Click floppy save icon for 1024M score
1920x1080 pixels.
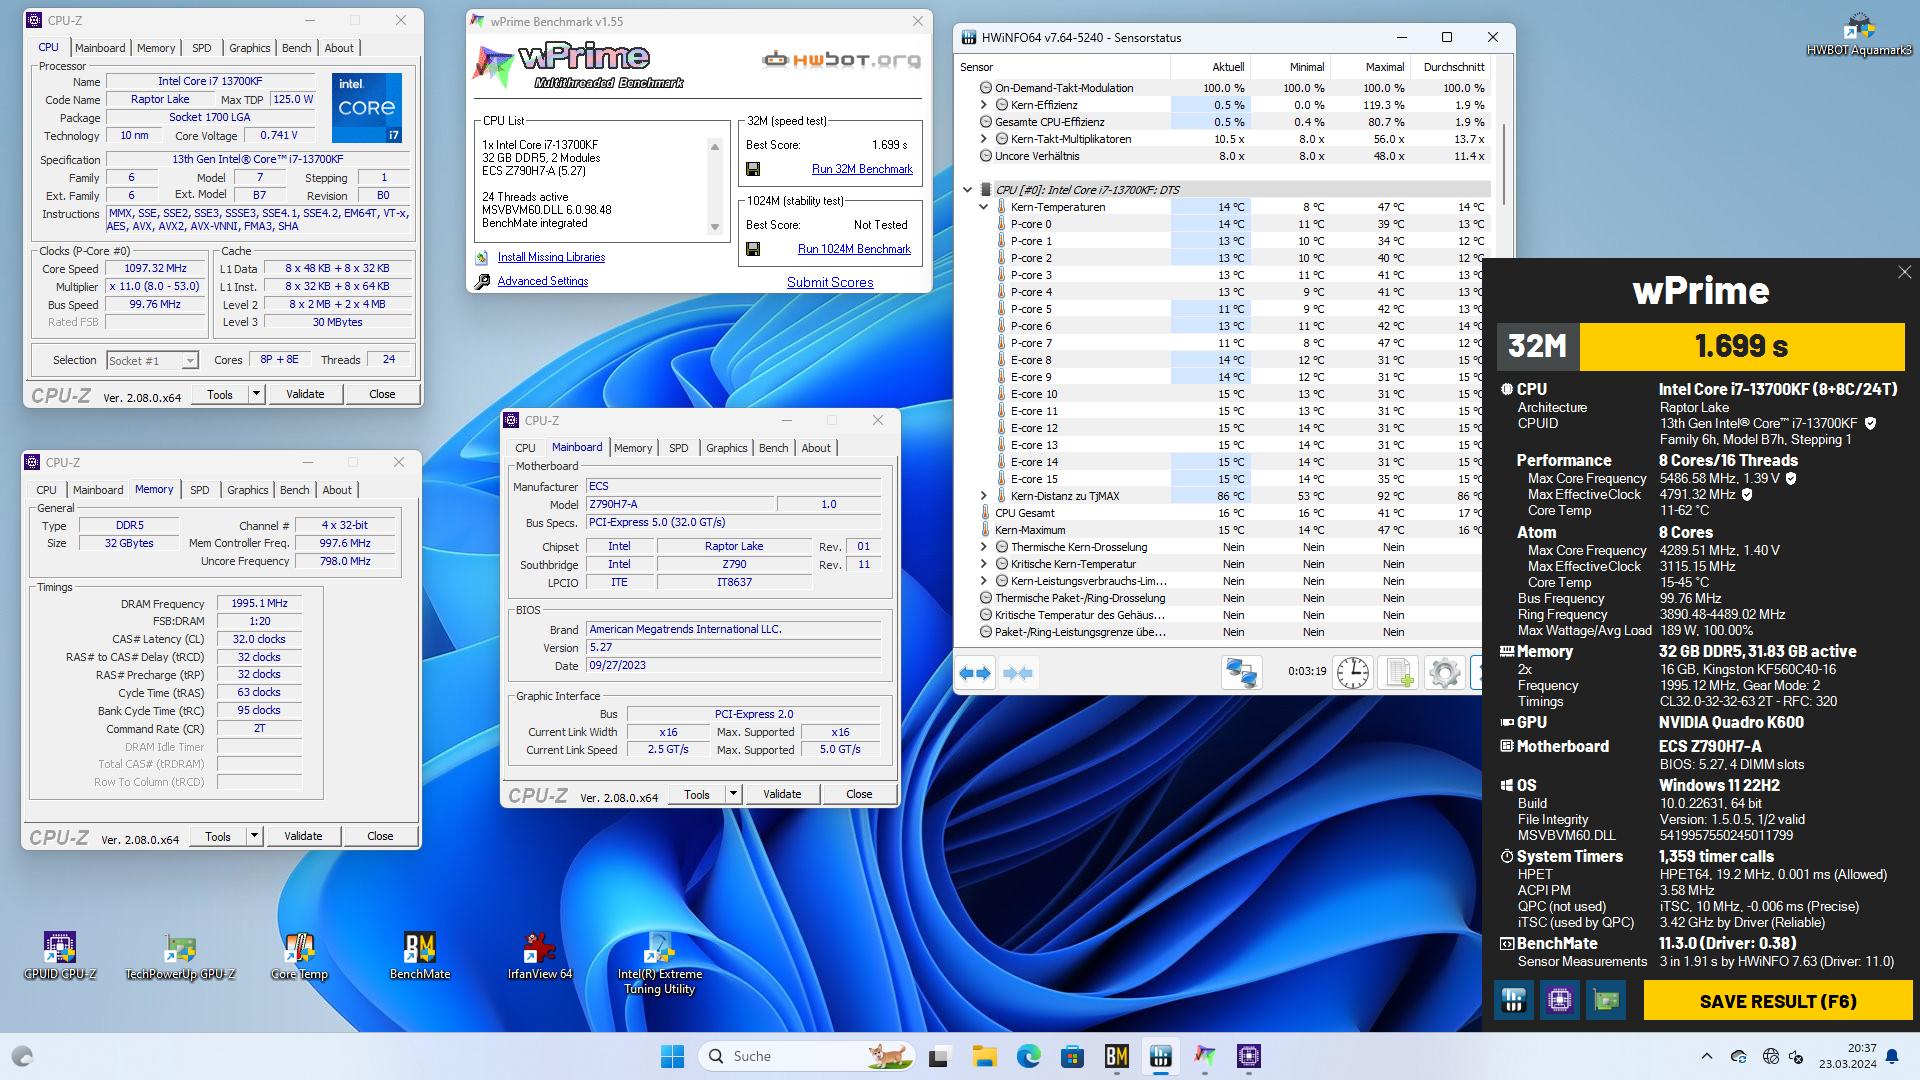click(x=753, y=249)
